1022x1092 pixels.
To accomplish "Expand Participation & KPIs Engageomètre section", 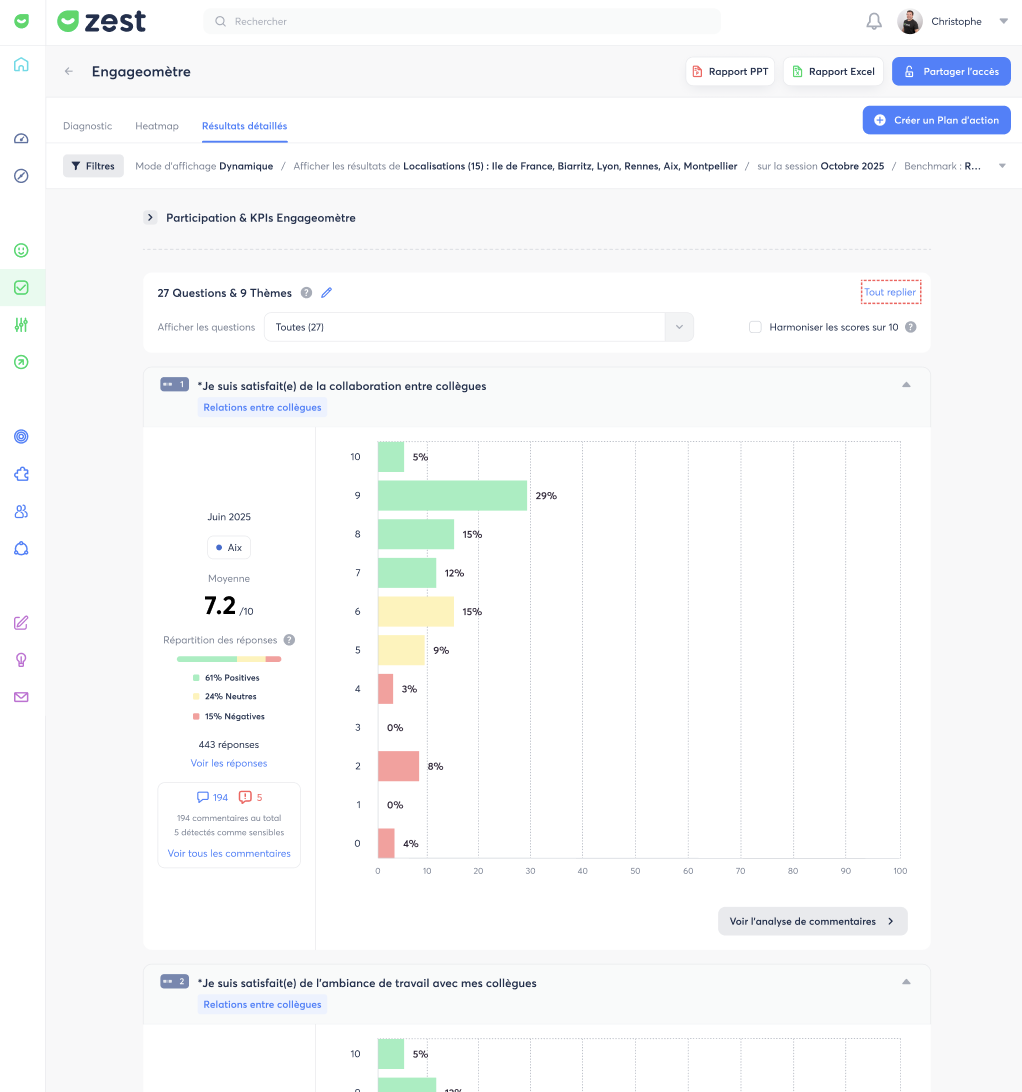I will 150,217.
